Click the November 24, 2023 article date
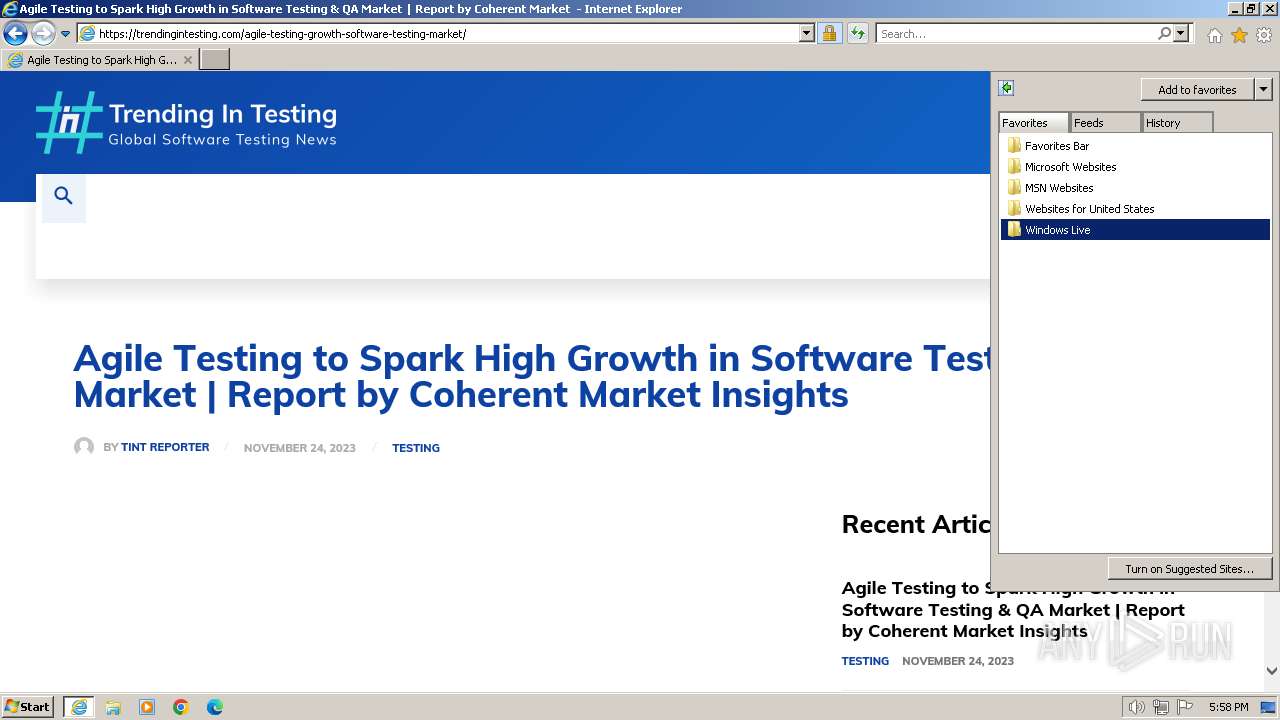Viewport: 1280px width, 720px height. [x=300, y=448]
